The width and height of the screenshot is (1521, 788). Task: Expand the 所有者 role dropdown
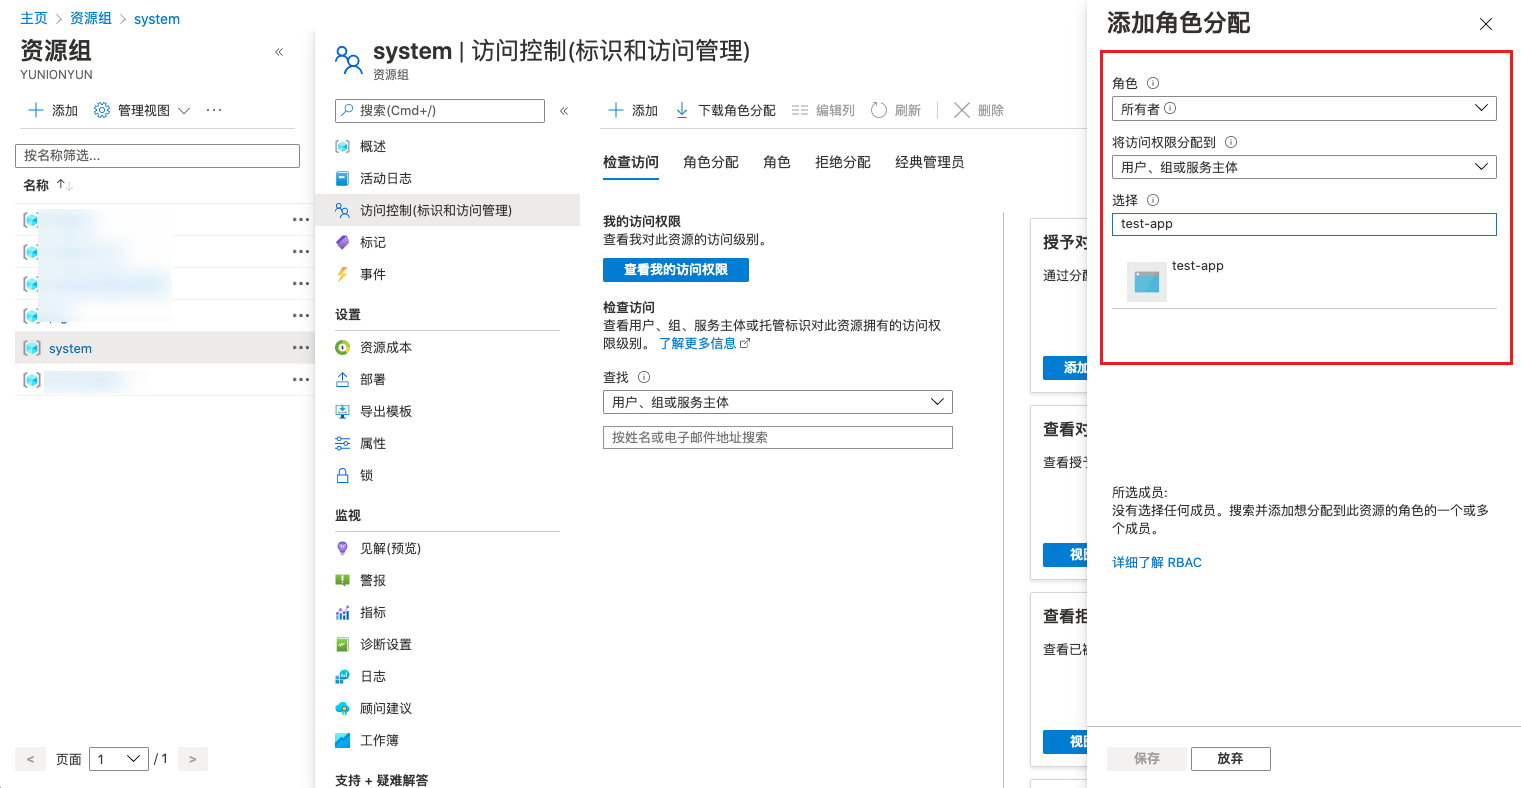pos(1303,108)
